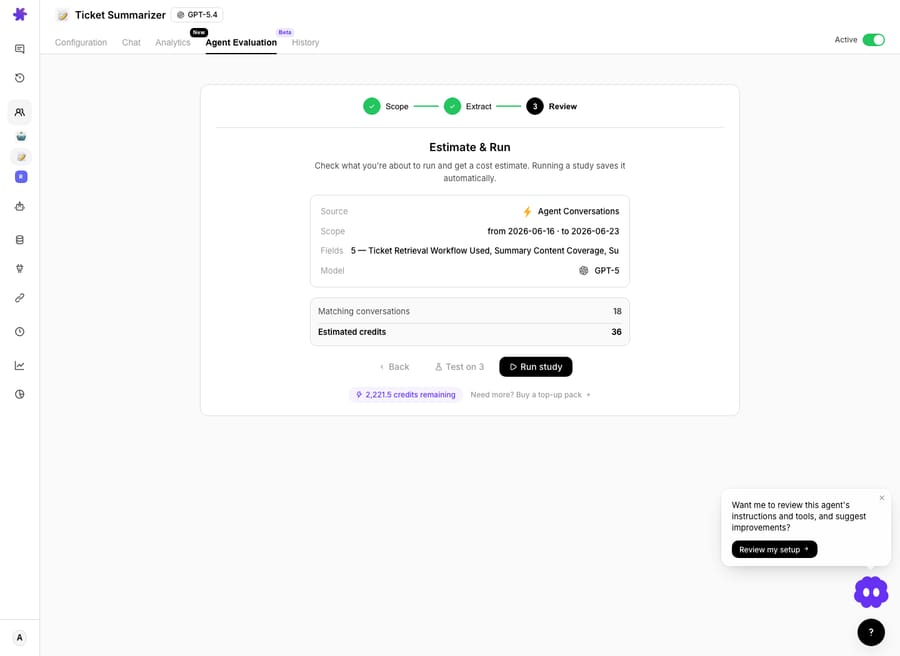The image size is (900, 656).
Task: Click the GPT-5 model value text
Action: (x=607, y=270)
